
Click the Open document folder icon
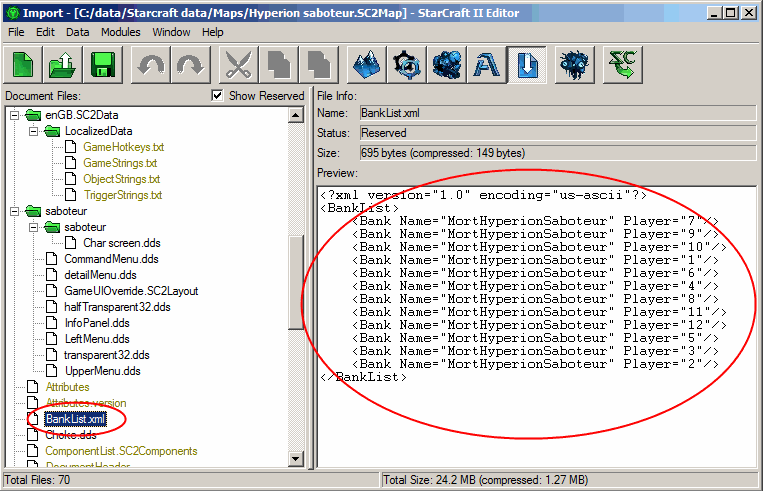click(x=63, y=65)
